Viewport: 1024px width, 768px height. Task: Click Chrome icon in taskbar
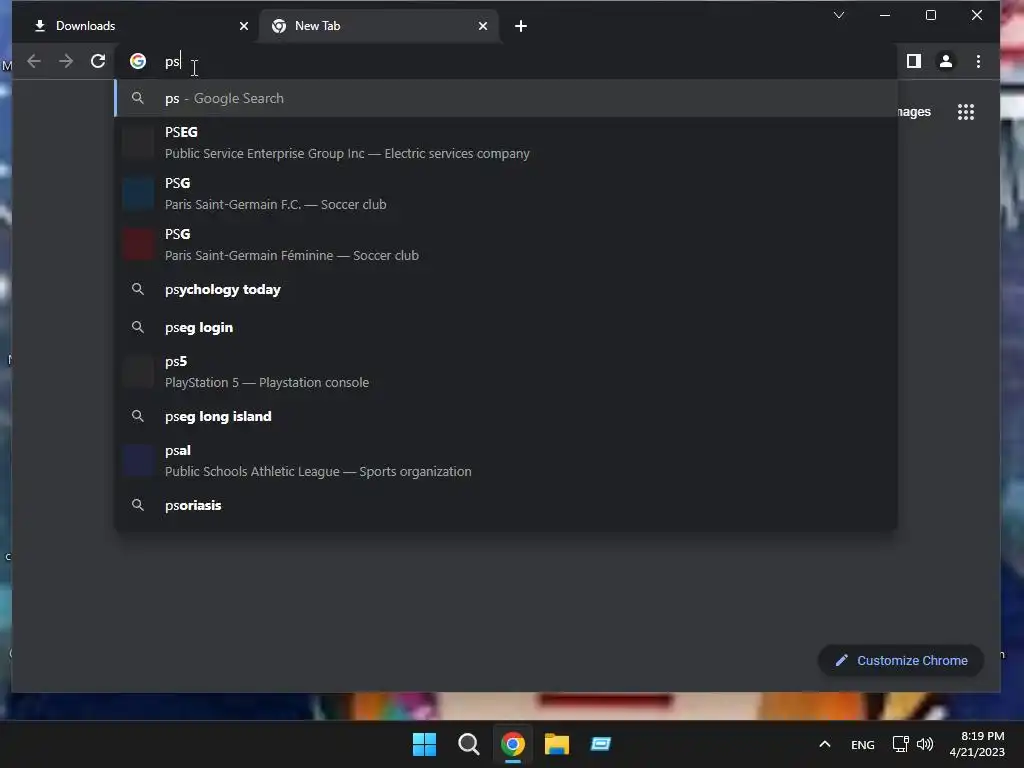click(513, 744)
